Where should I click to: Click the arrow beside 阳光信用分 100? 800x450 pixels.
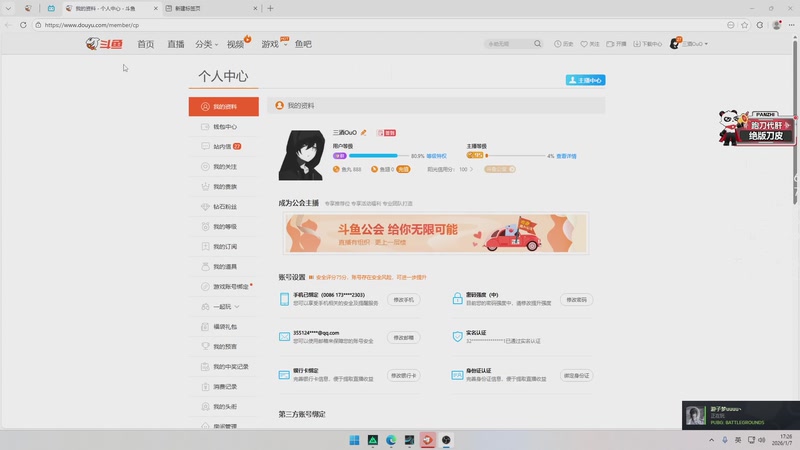(x=471, y=169)
